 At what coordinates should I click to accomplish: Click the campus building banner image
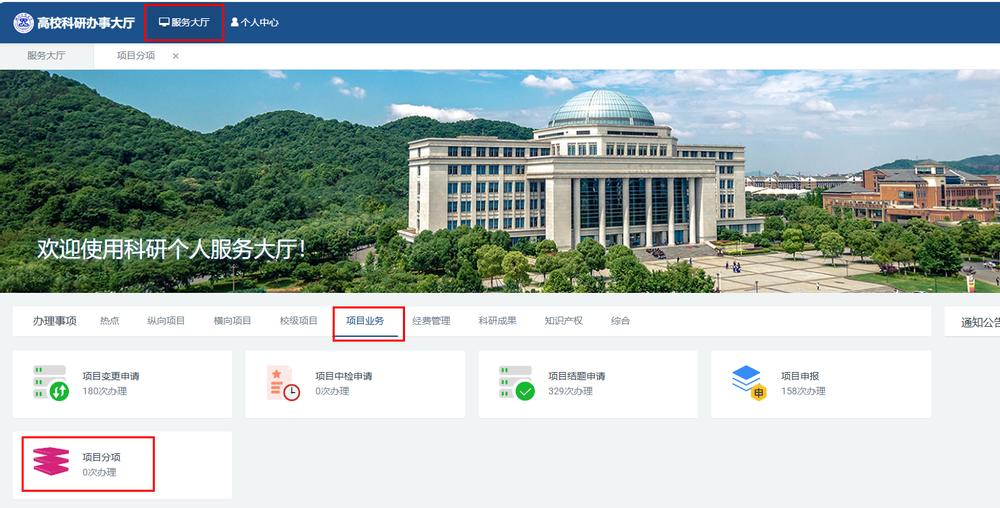500,181
